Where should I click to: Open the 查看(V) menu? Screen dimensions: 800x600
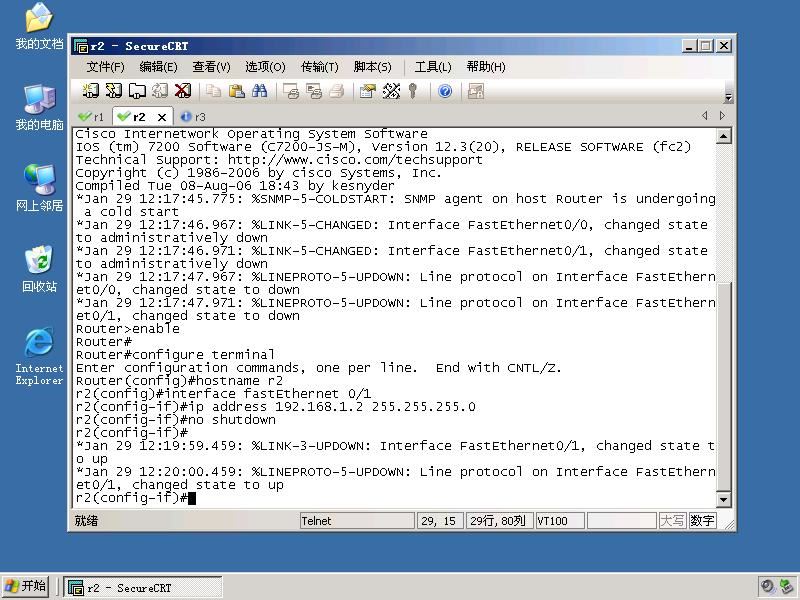point(211,67)
